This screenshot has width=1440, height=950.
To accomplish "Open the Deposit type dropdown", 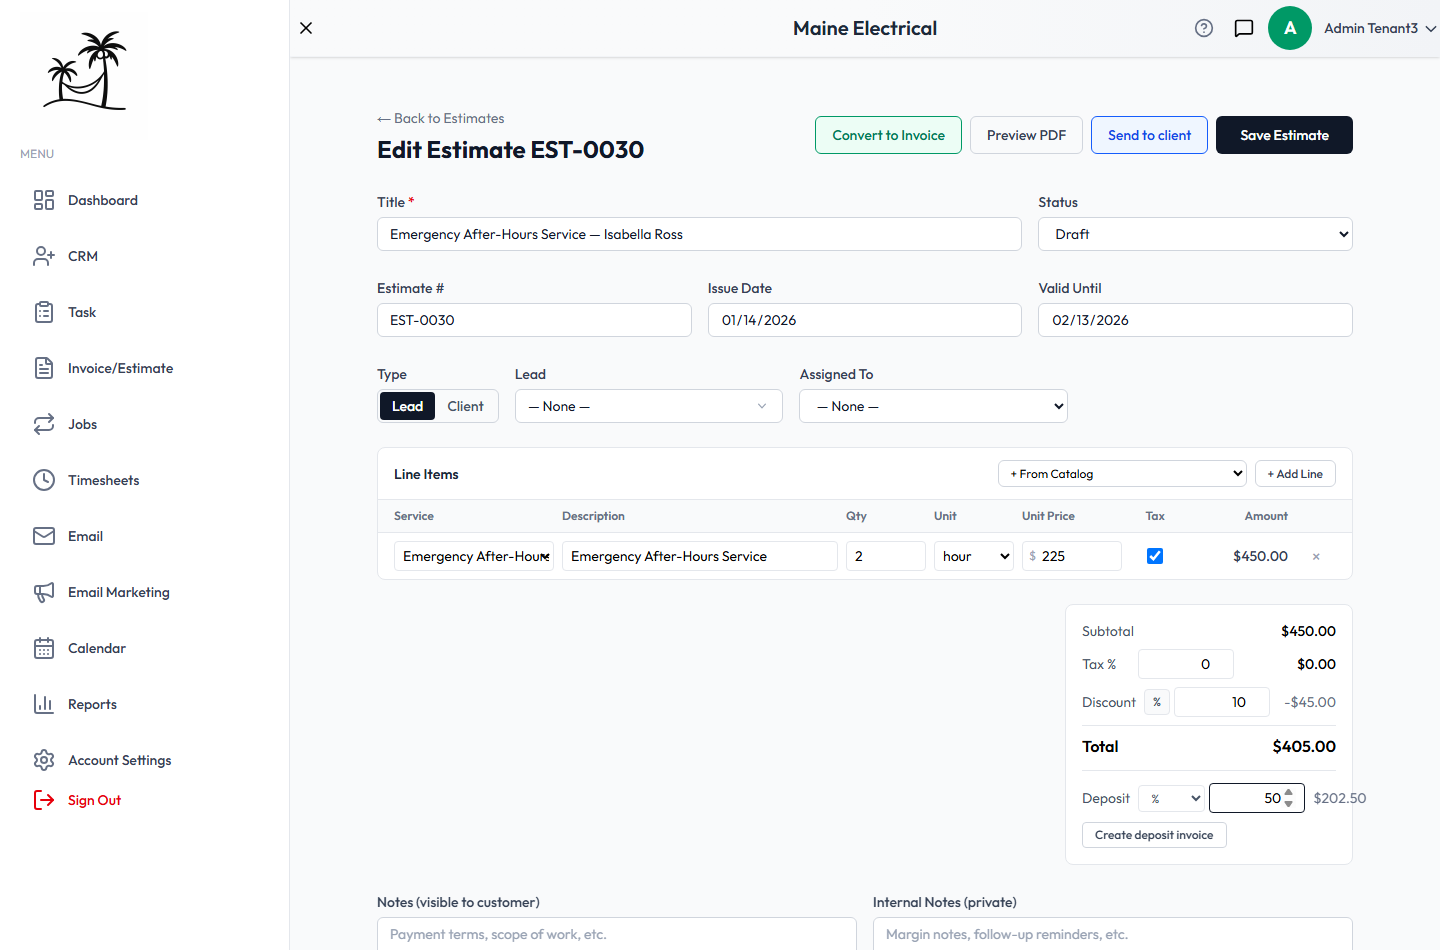I will (1172, 798).
